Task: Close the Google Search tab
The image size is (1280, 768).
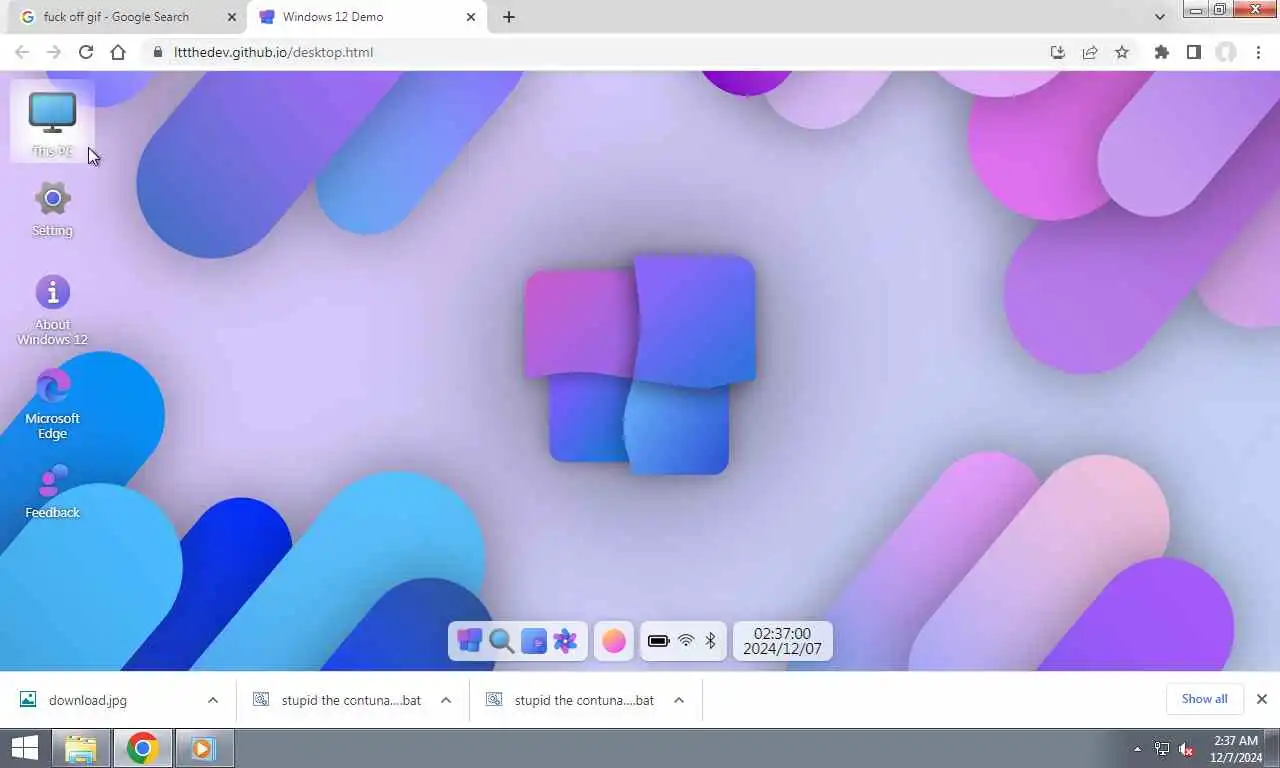Action: pos(232,17)
